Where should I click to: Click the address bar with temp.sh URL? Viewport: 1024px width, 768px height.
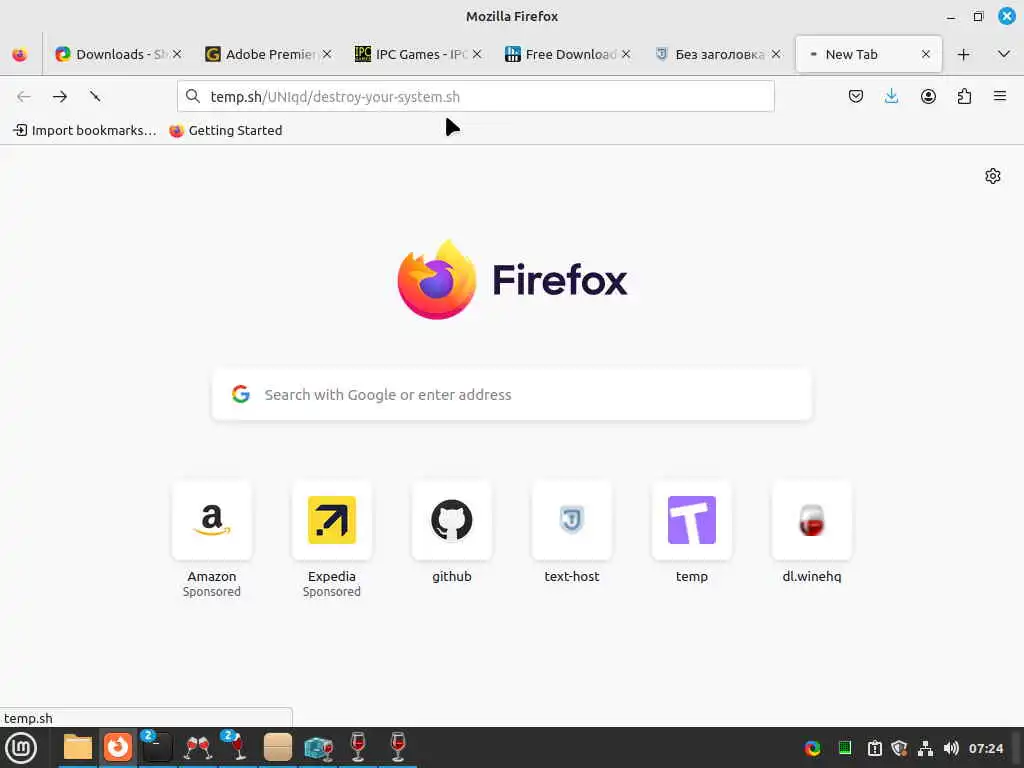[475, 97]
